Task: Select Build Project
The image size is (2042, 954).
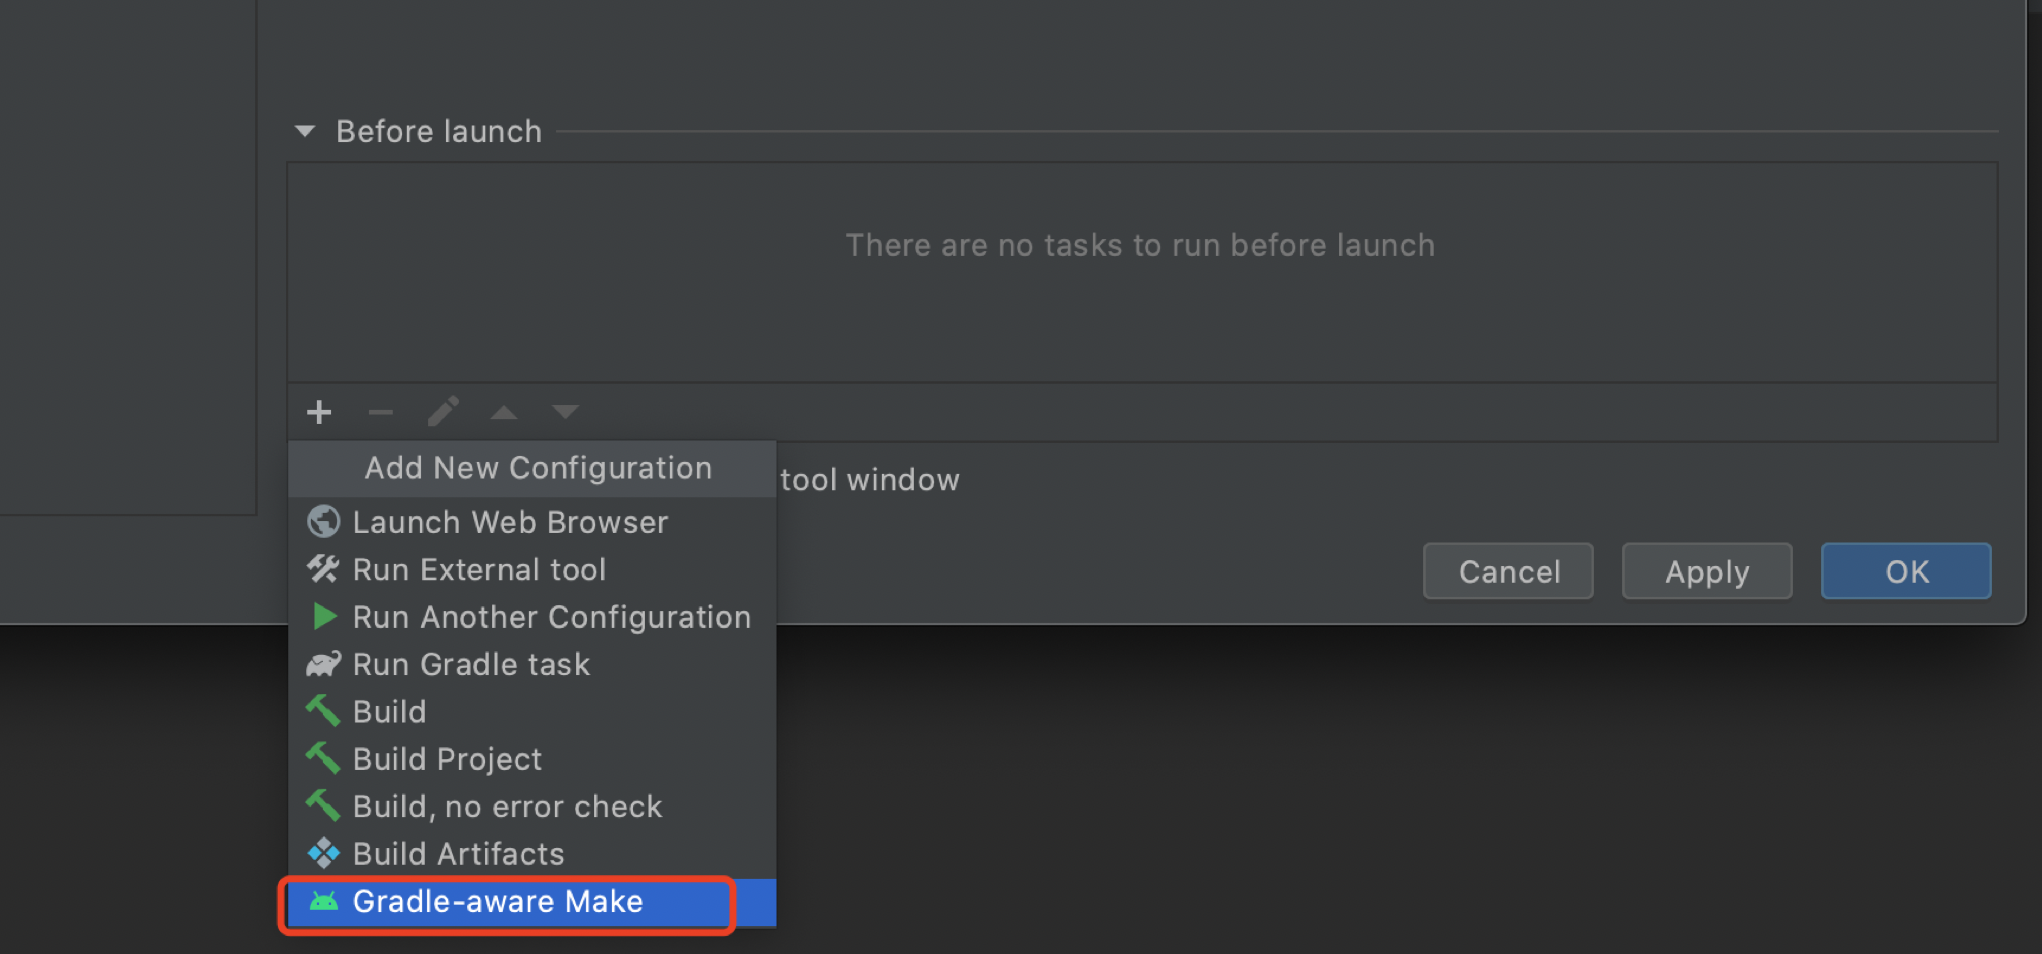Action: click(x=447, y=758)
